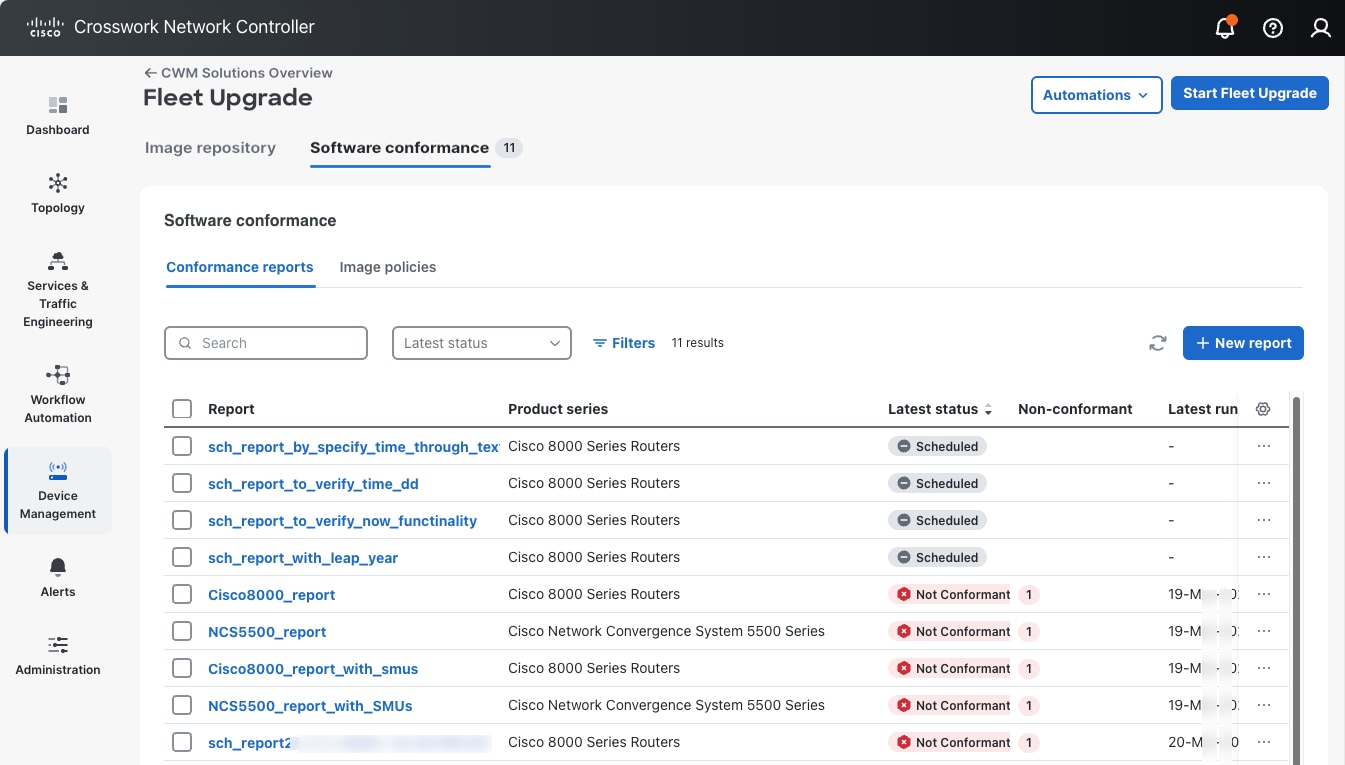The width and height of the screenshot is (1345, 765).
Task: Expand the Latest status dropdown
Action: [481, 343]
